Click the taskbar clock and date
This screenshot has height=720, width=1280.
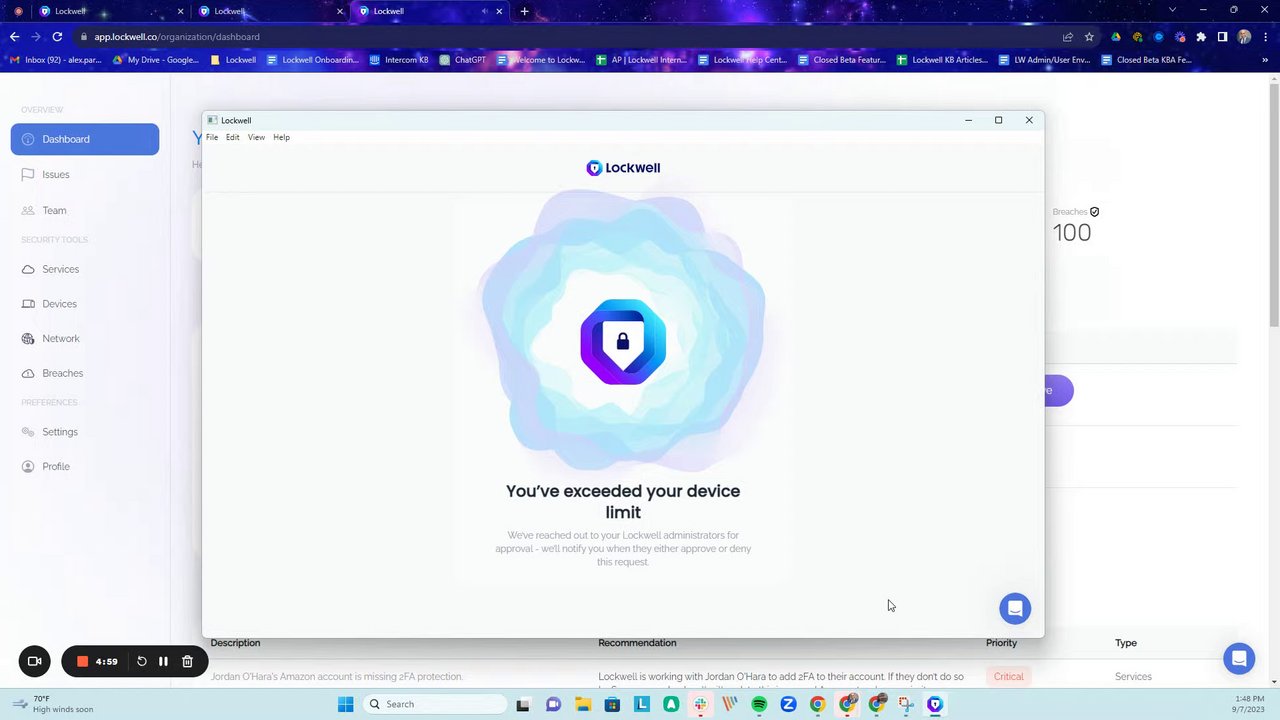click(x=1249, y=704)
